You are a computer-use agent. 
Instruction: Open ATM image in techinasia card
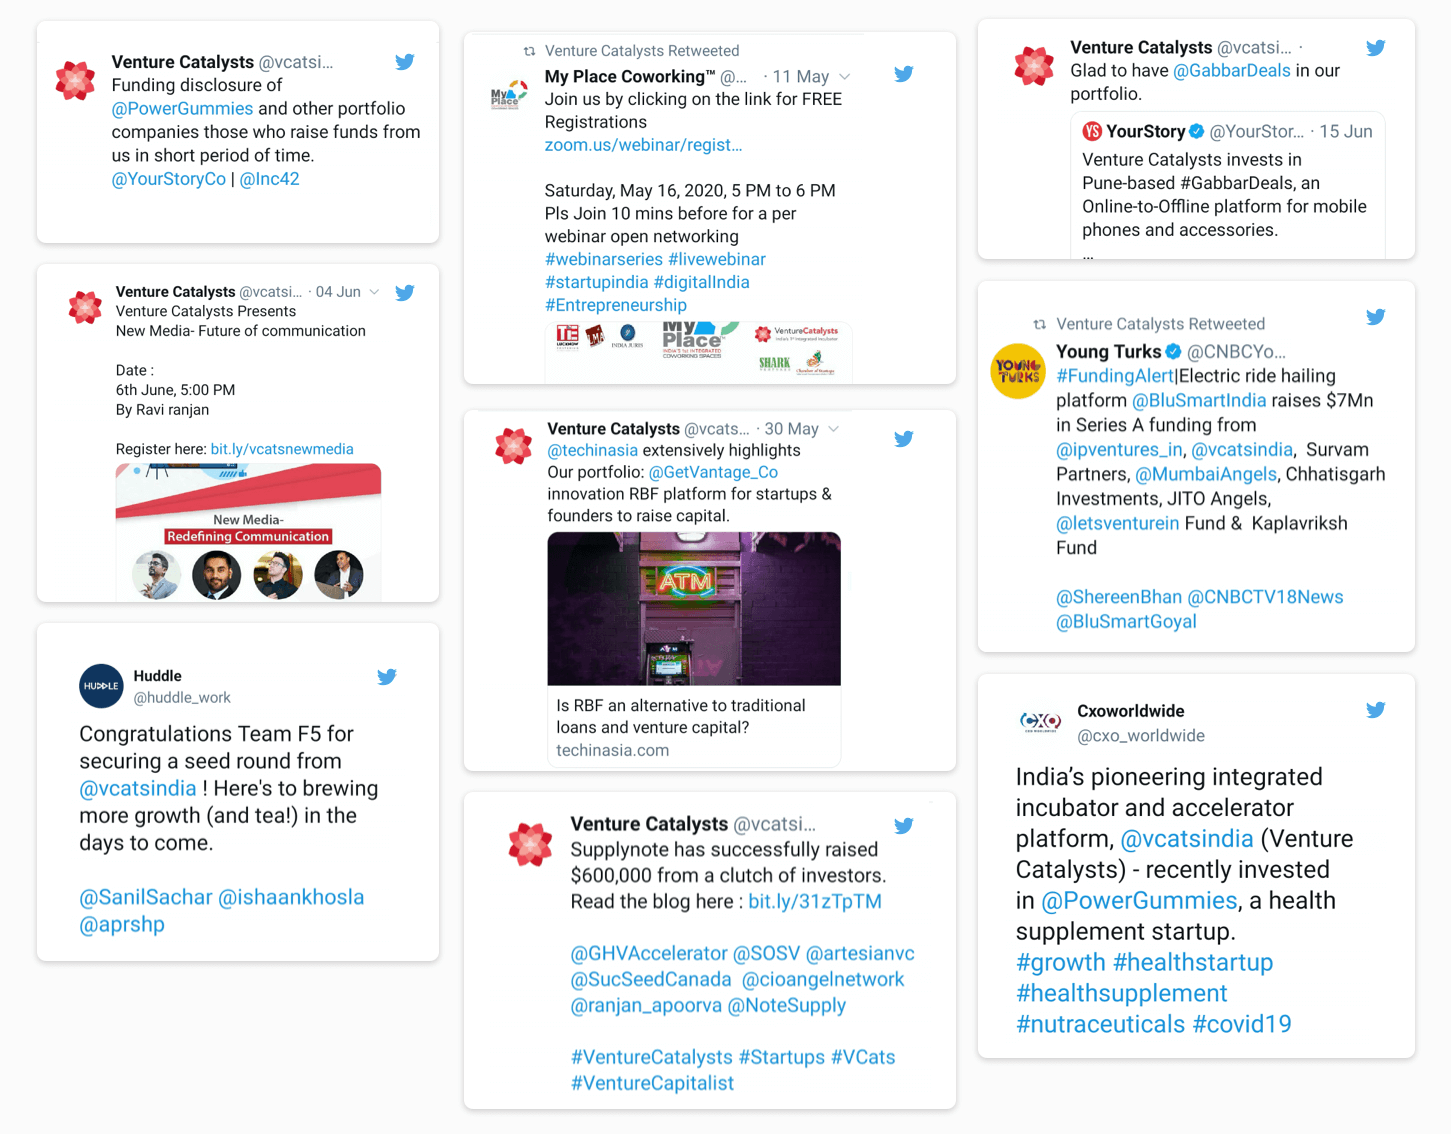pos(694,609)
